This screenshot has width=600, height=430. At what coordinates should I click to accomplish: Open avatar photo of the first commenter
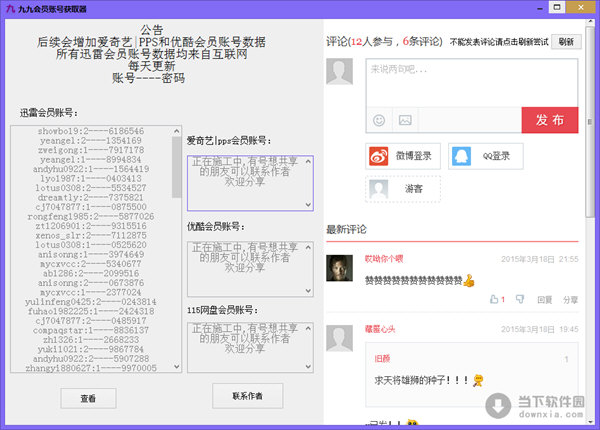coord(339,268)
